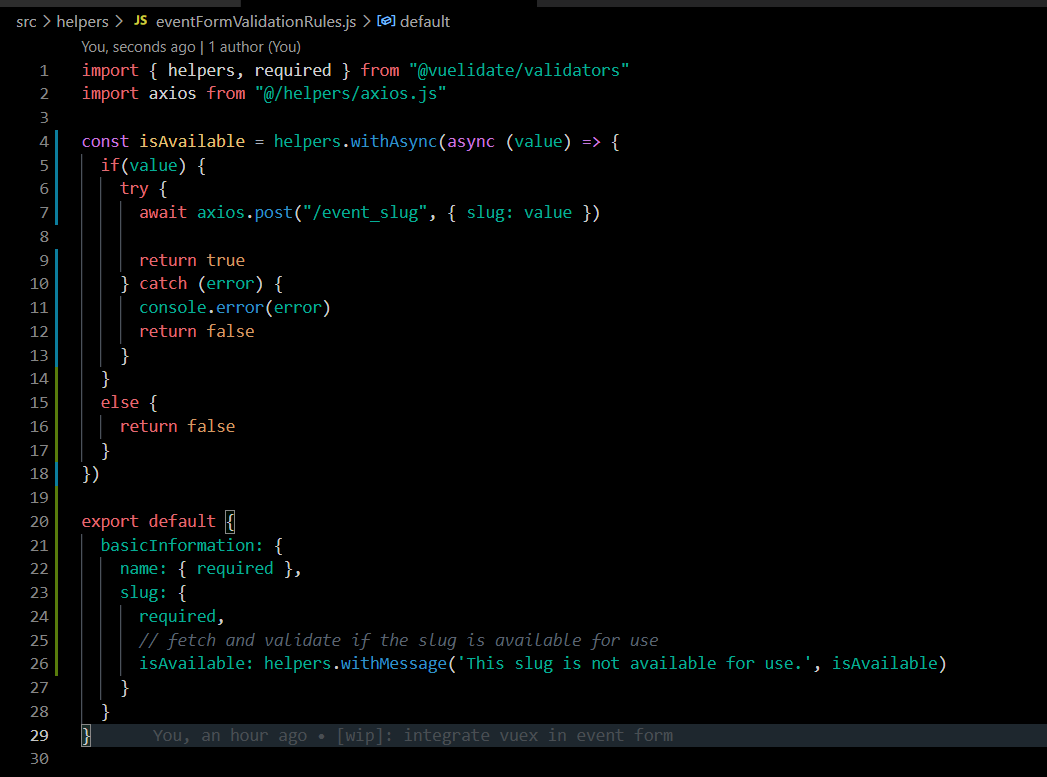Click 'withAsync' method call on line 4
The height and width of the screenshot is (777, 1047).
[x=393, y=142]
